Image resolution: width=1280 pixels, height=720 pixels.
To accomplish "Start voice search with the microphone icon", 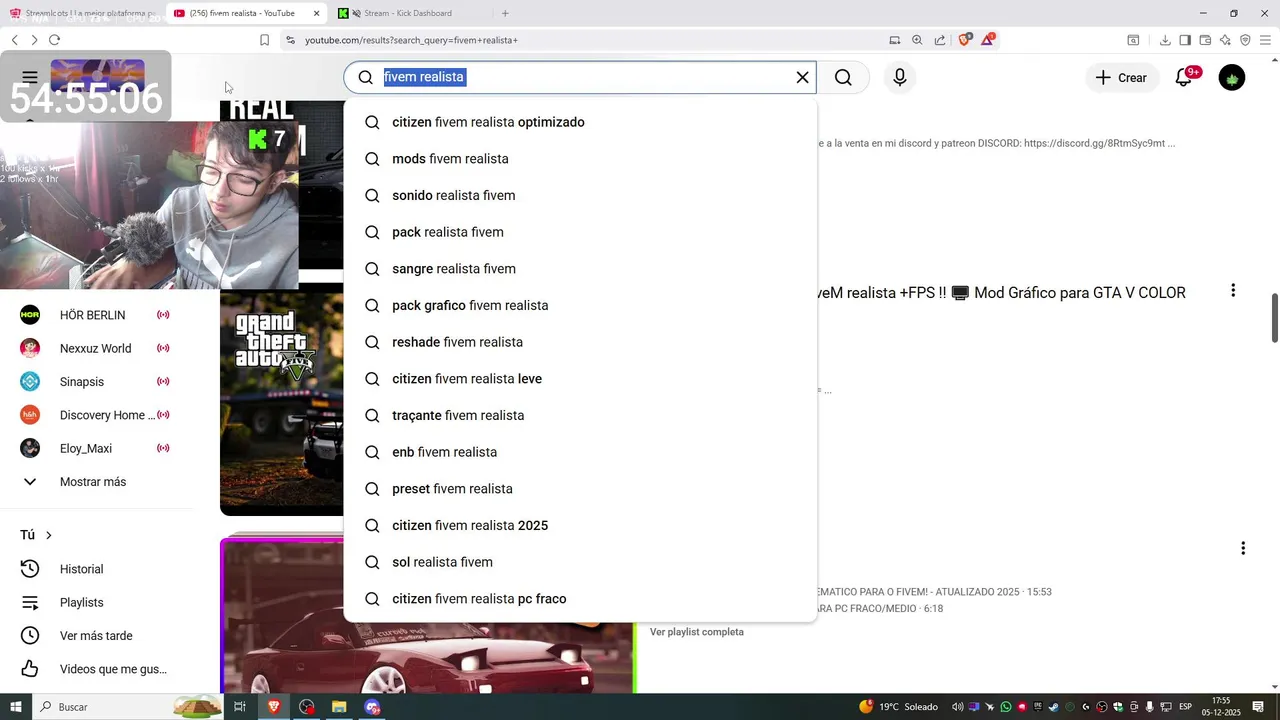I will 900,77.
